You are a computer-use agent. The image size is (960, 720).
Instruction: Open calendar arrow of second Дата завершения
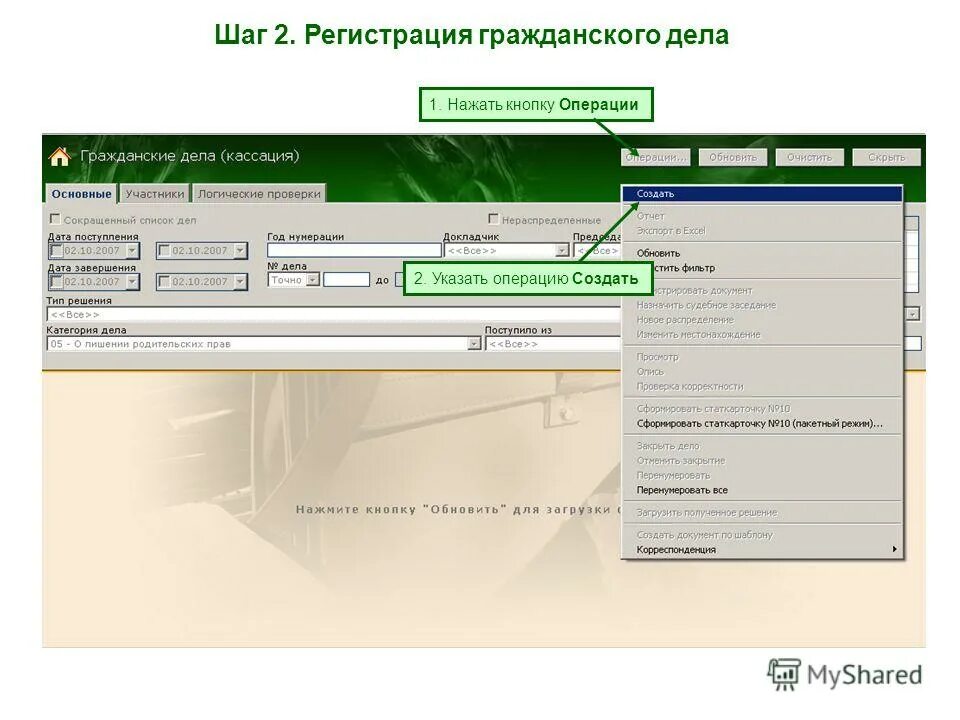pos(240,282)
